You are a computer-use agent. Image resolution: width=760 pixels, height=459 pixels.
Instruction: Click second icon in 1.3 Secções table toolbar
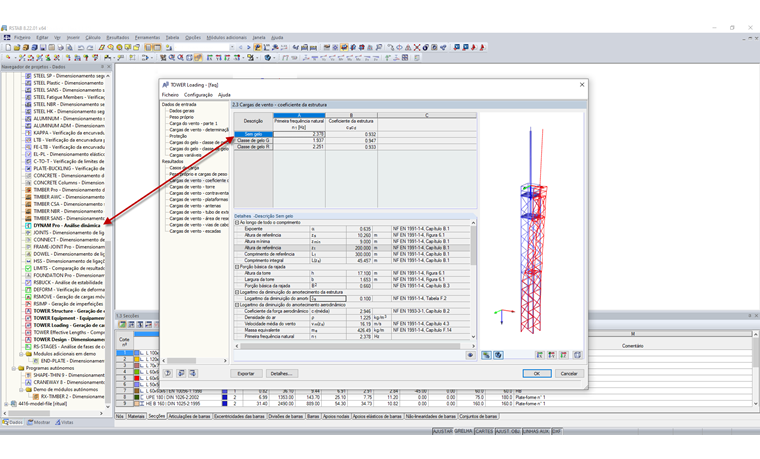131,324
